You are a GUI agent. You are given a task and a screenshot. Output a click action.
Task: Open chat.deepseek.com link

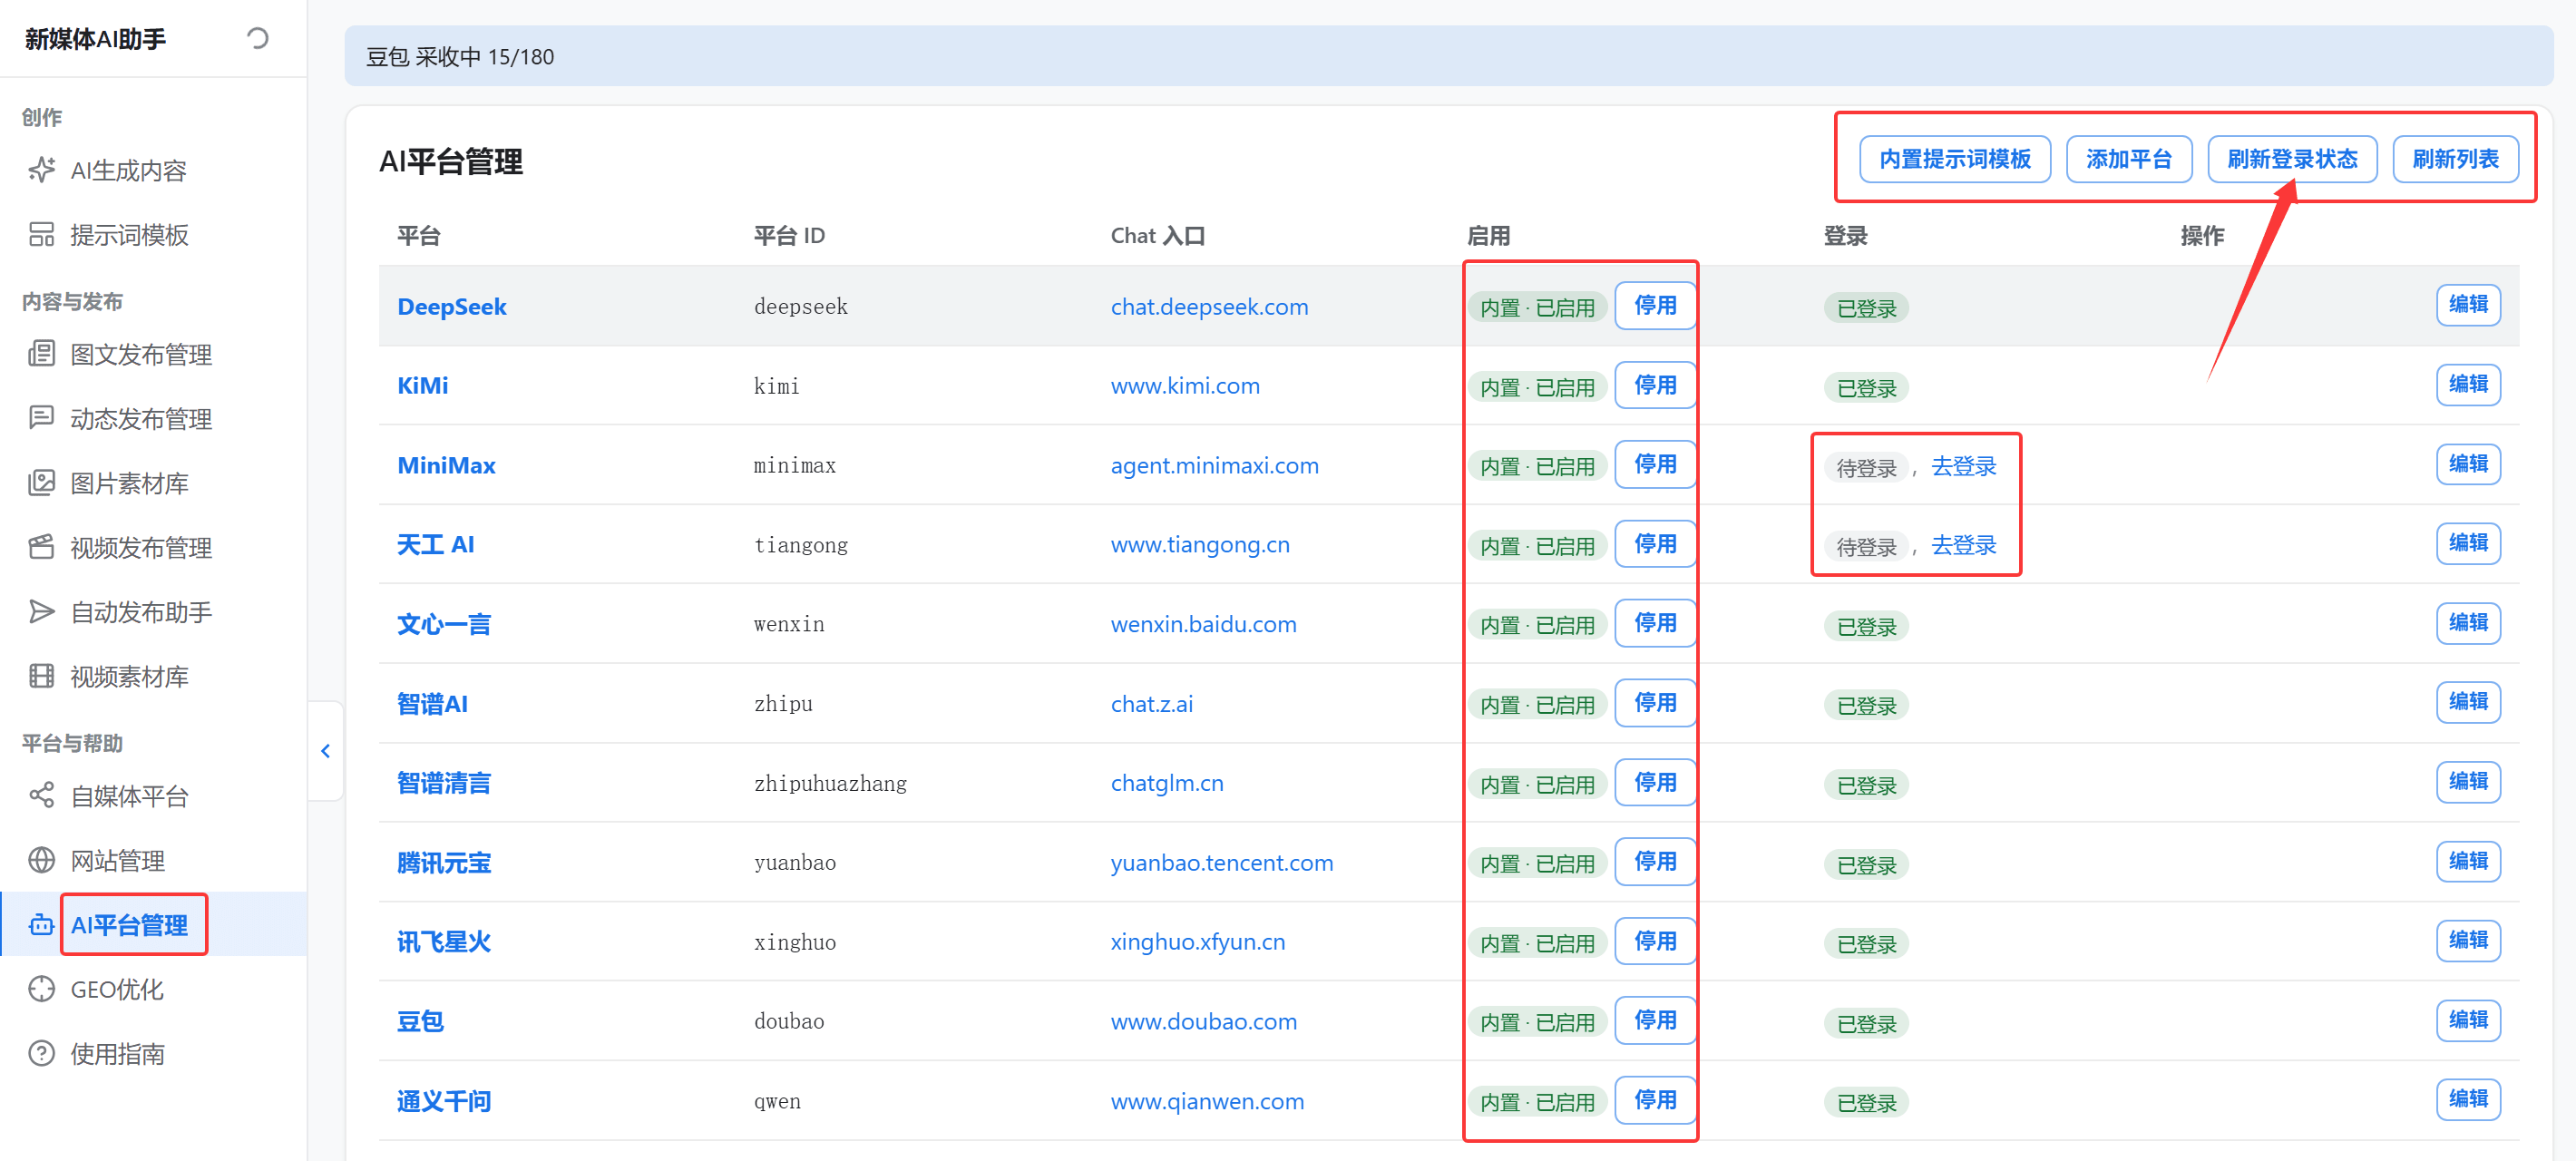(1209, 307)
